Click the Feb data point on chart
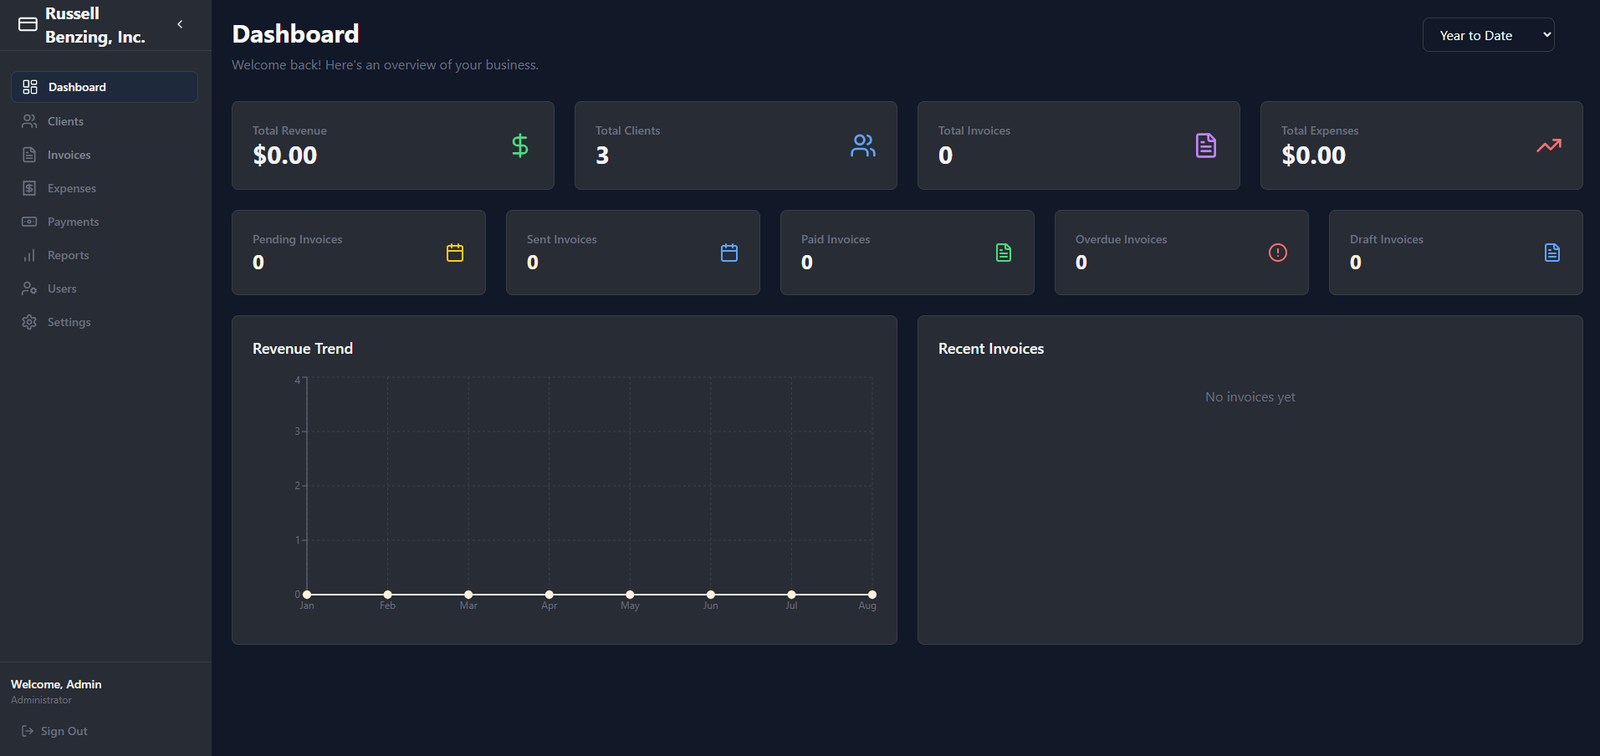 point(388,595)
